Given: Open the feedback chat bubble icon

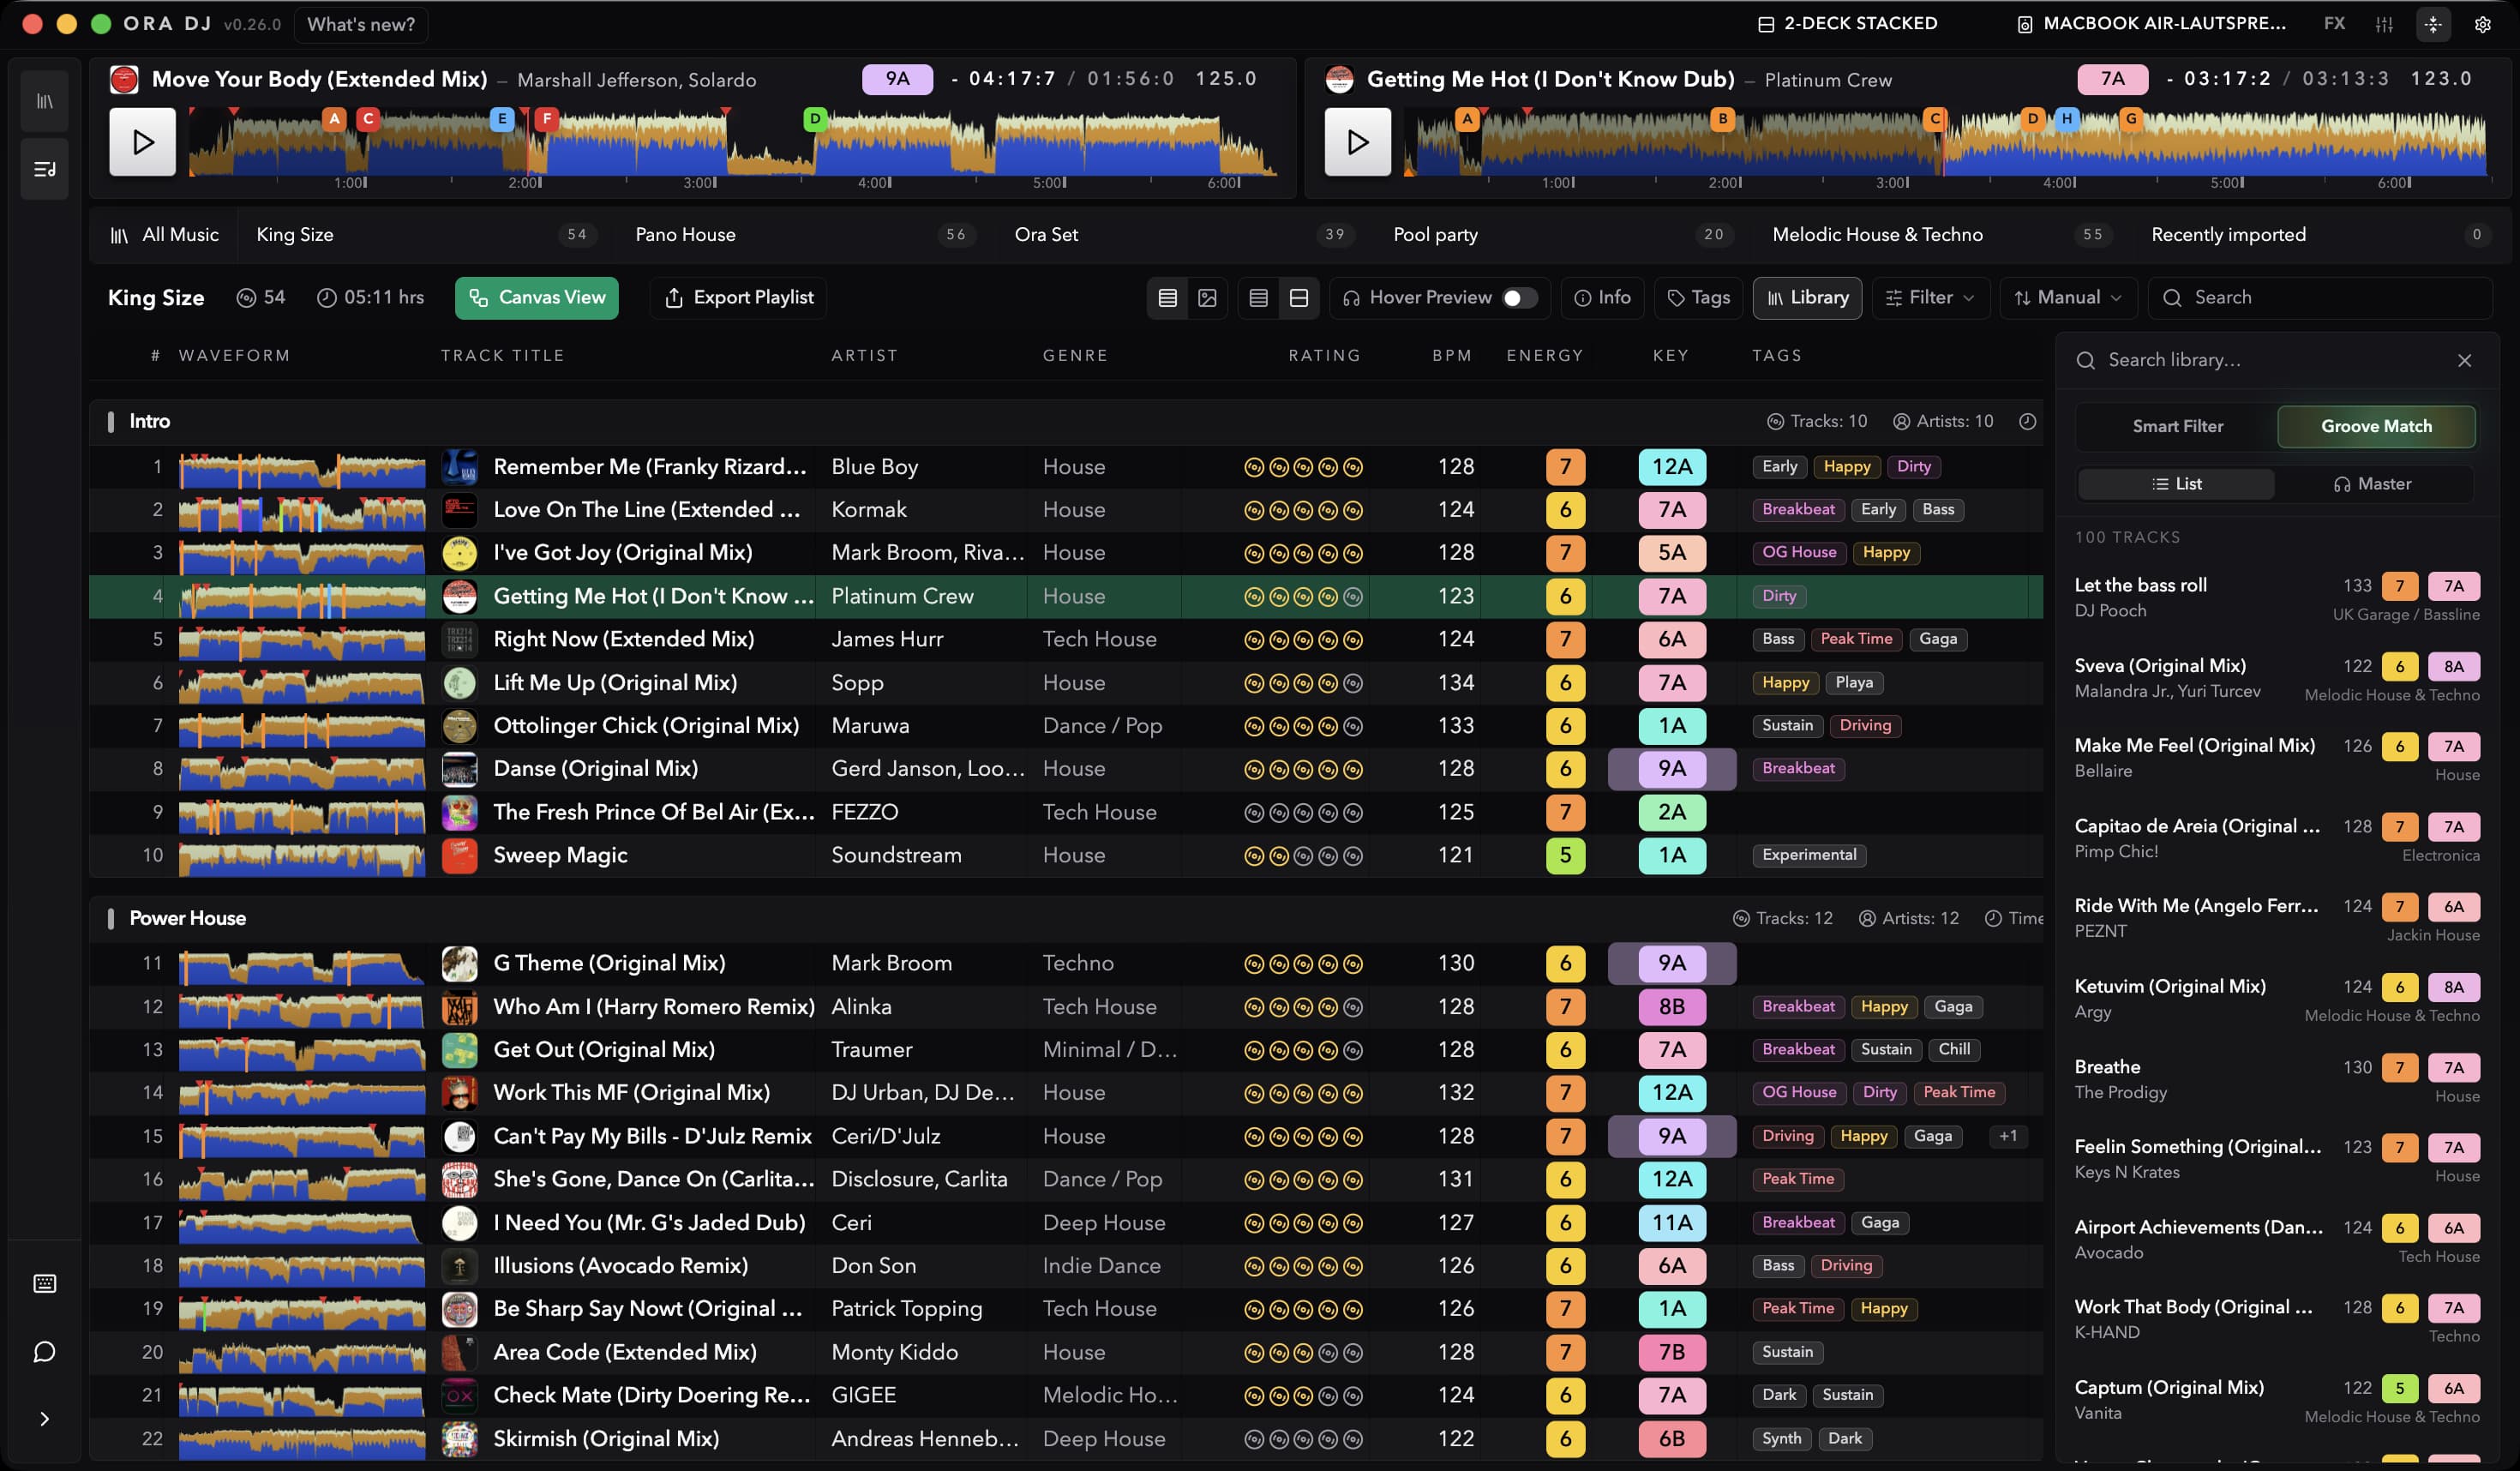Looking at the screenshot, I should [45, 1352].
